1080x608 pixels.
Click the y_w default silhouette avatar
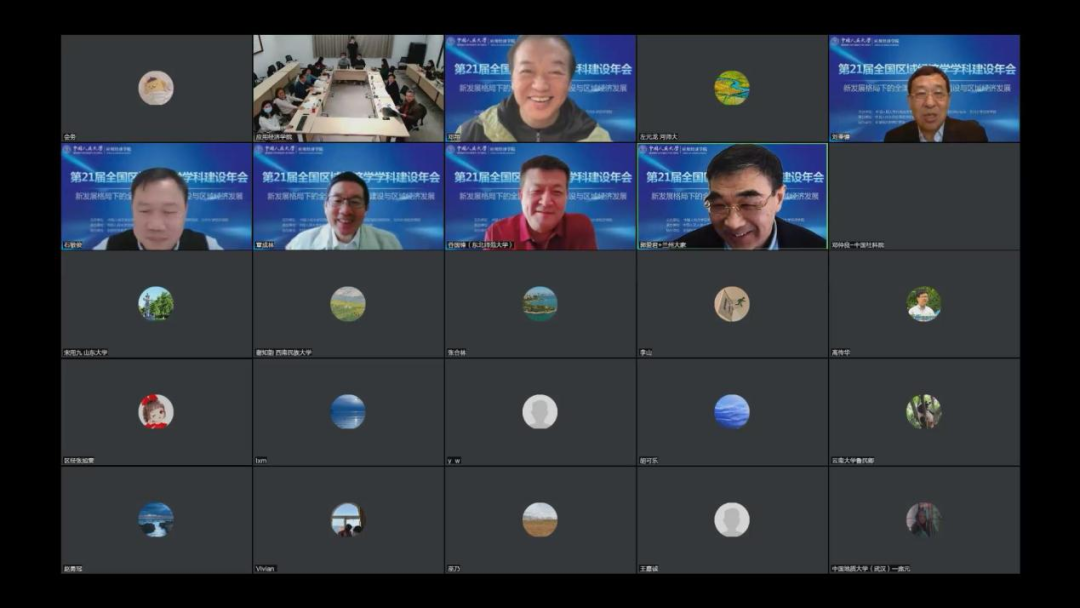tap(540, 411)
